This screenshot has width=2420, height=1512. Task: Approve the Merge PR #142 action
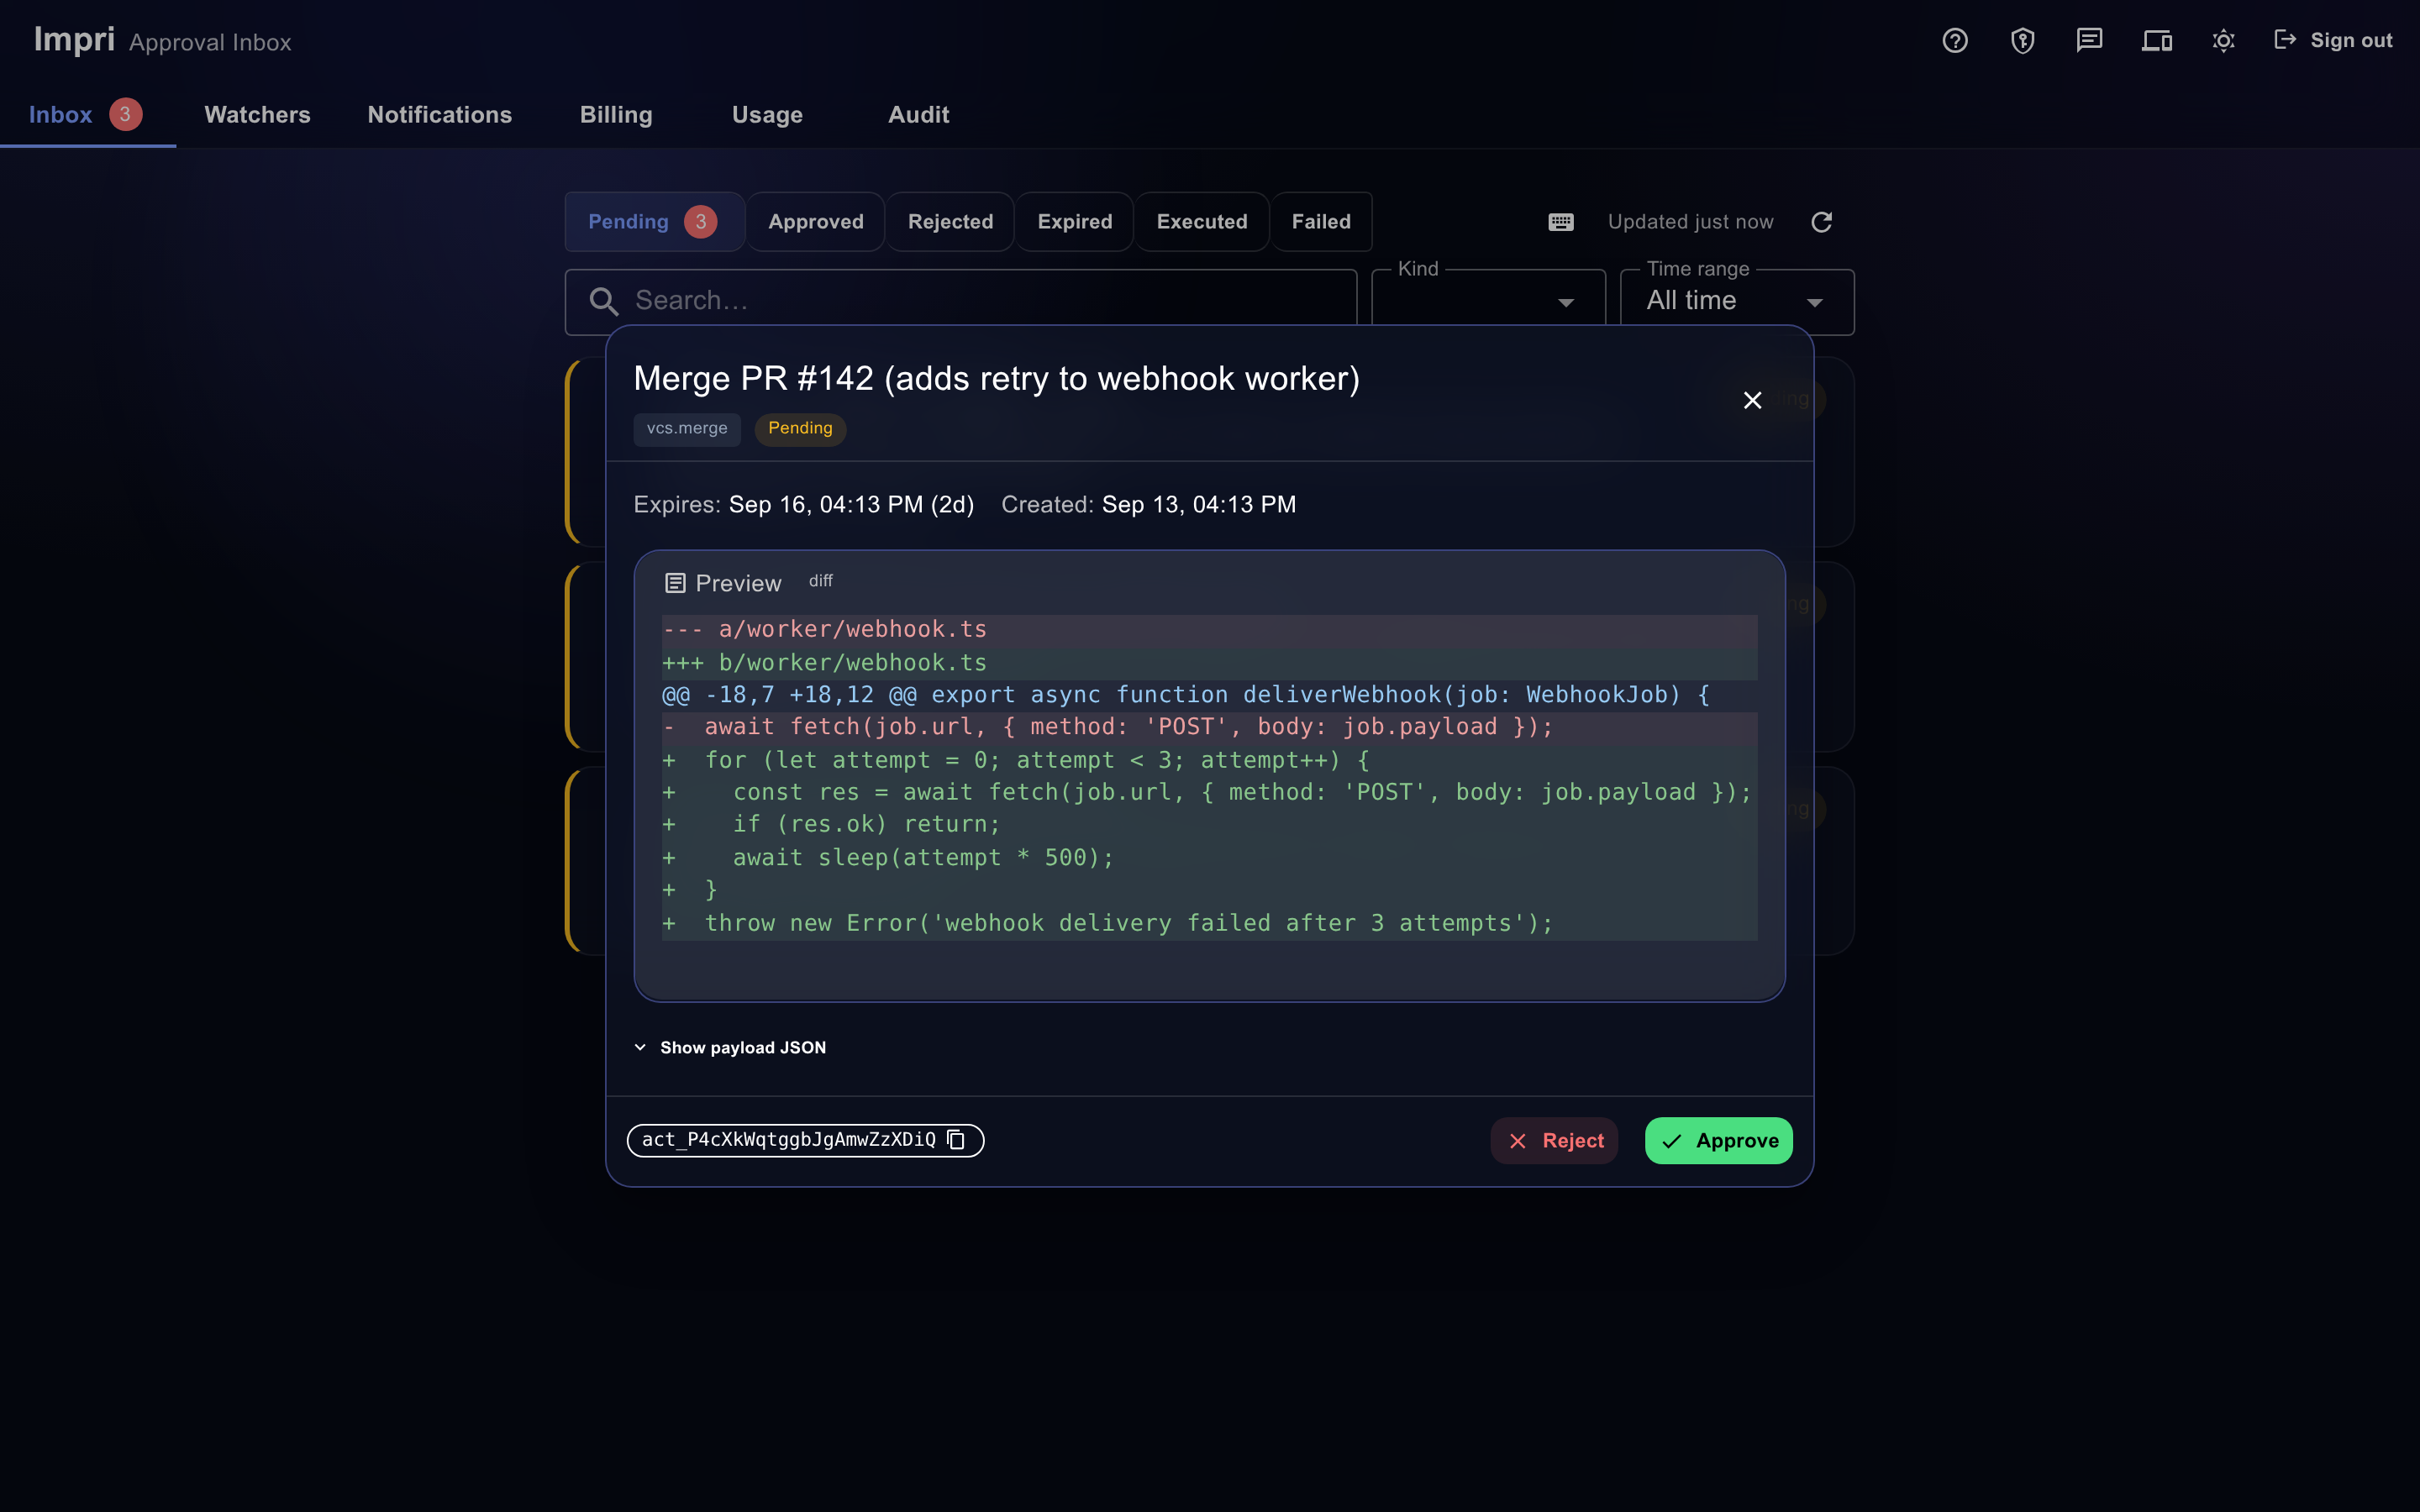tap(1718, 1140)
